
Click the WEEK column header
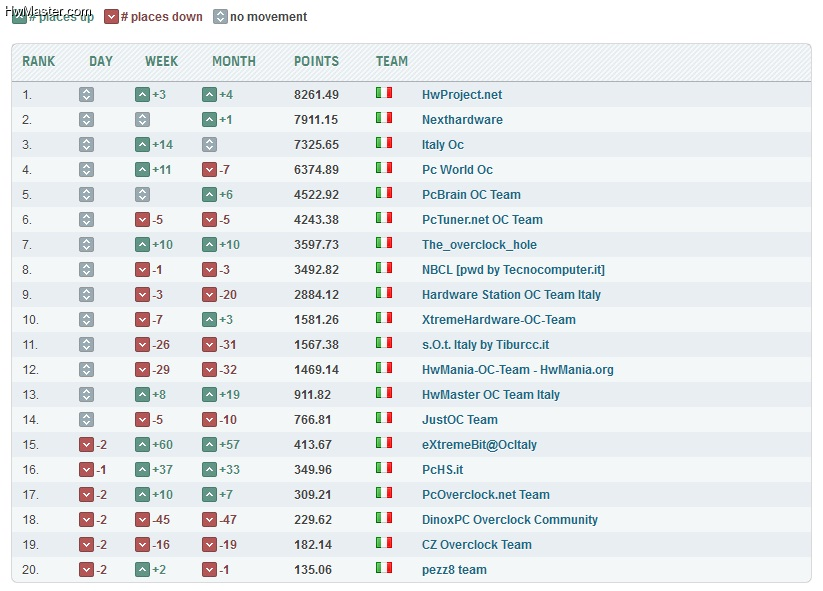[x=161, y=61]
